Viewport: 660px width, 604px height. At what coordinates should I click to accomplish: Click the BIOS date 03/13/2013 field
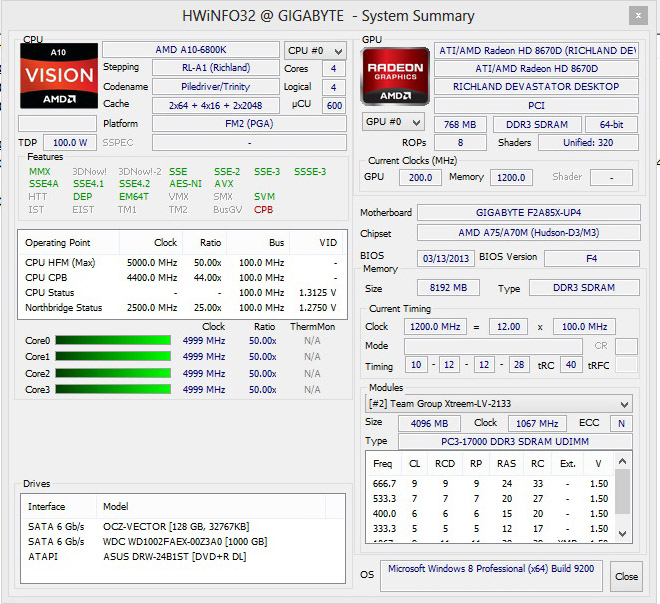click(x=446, y=258)
